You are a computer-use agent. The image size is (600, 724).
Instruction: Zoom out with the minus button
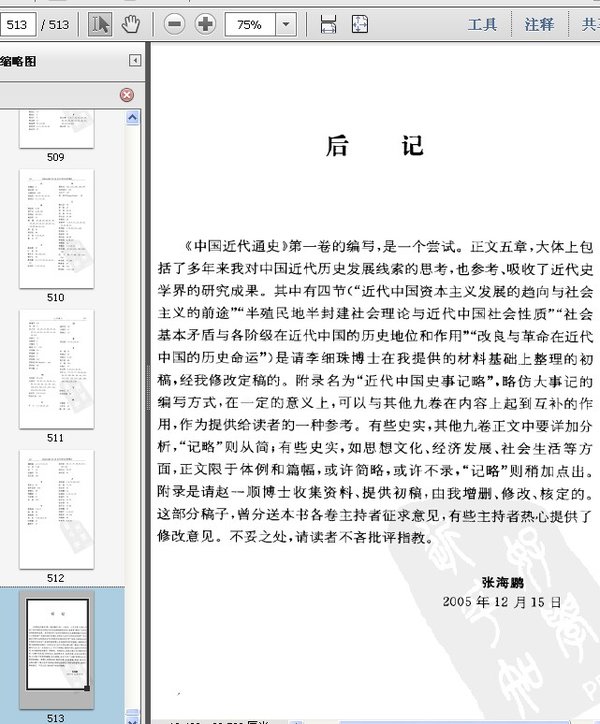click(175, 24)
